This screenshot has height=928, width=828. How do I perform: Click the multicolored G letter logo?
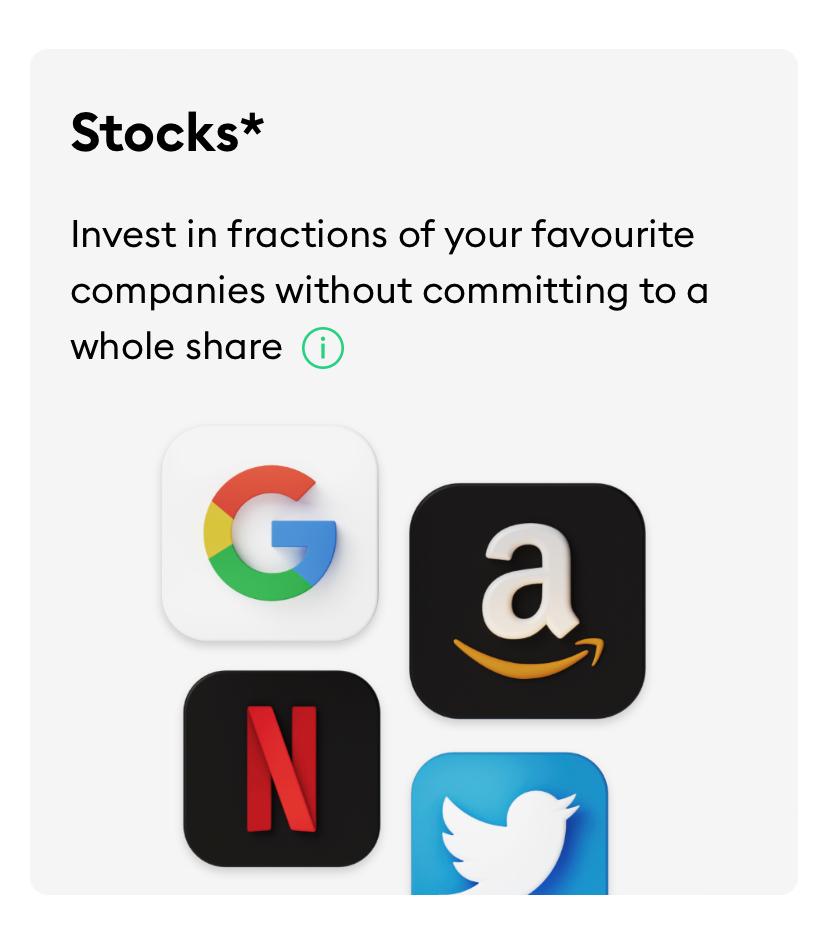270,532
